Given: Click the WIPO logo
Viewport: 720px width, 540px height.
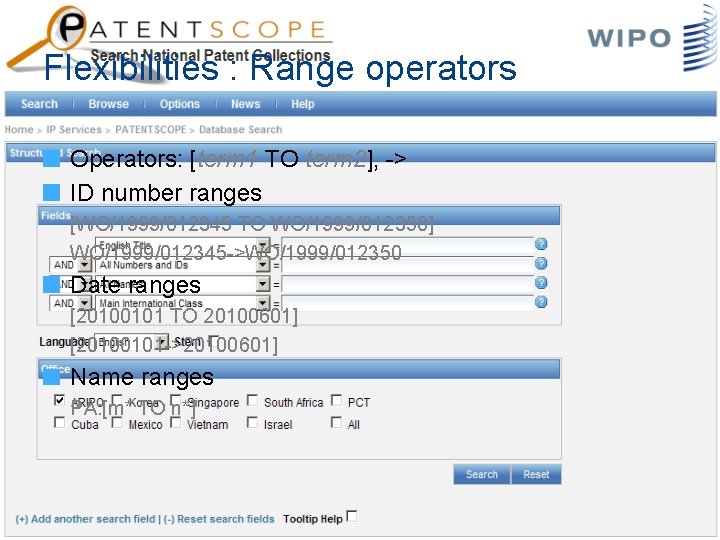Looking at the screenshot, I should [652, 38].
